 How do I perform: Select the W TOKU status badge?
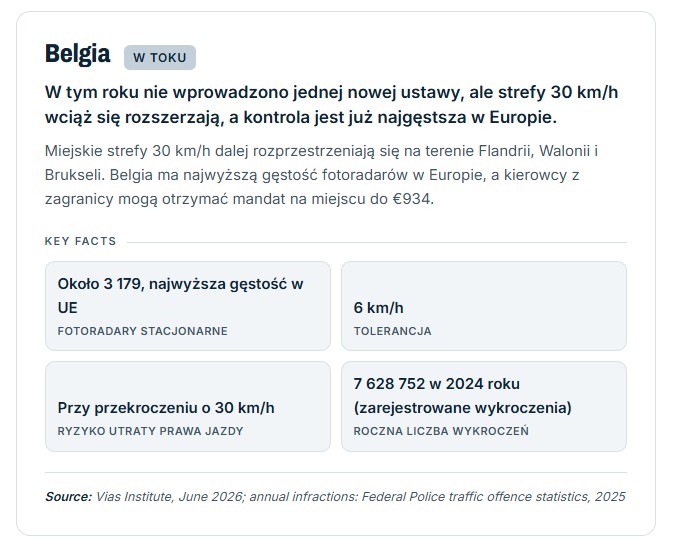click(160, 58)
